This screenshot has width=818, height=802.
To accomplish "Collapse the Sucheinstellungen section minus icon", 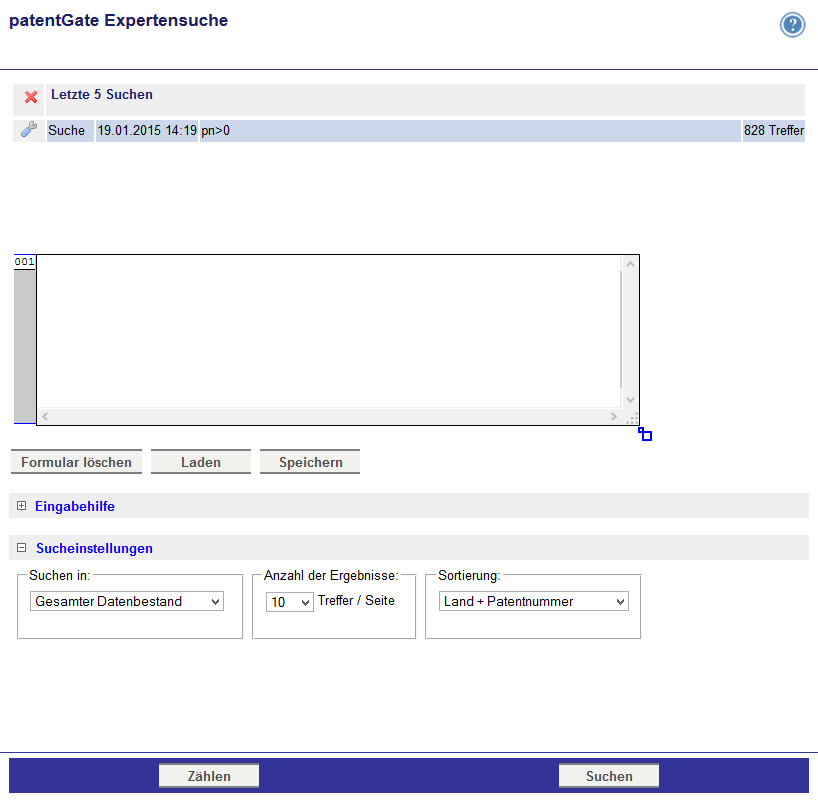I will coord(21,547).
